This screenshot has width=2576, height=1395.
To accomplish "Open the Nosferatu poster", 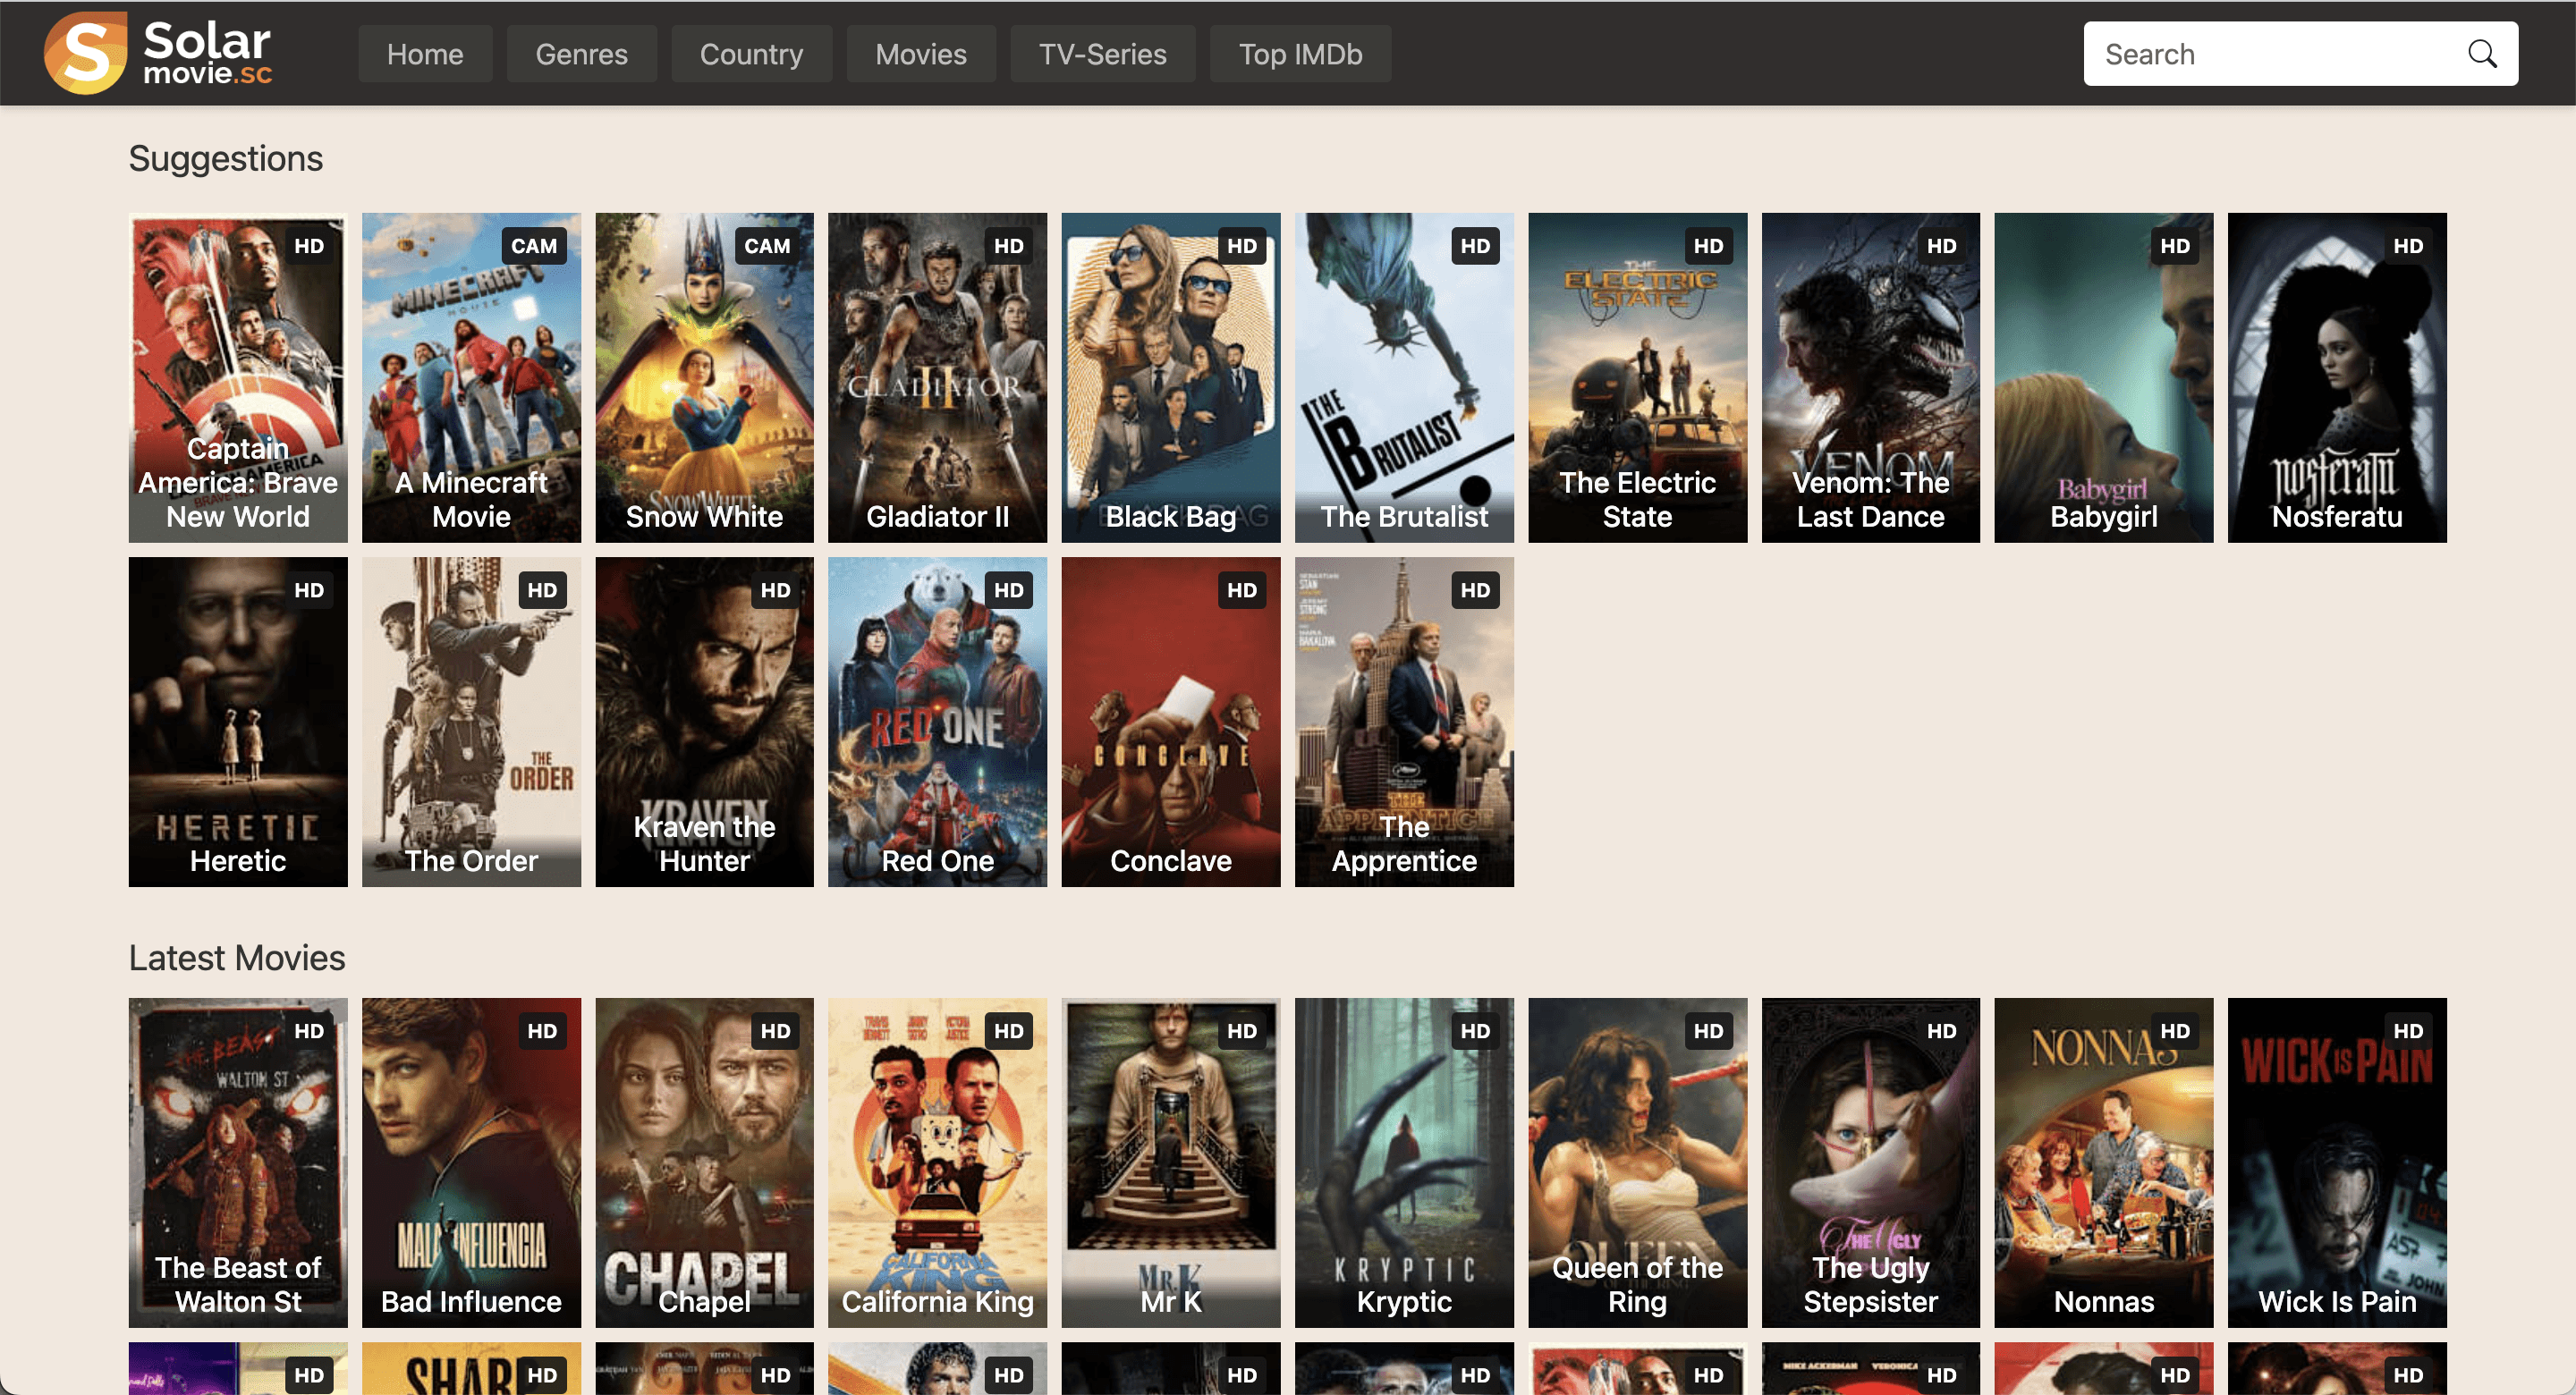I will pos(2337,378).
